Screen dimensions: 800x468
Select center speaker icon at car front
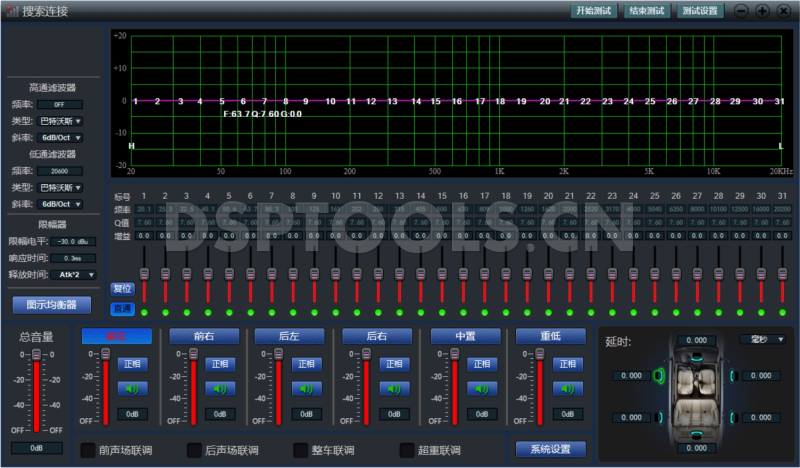pyautogui.click(x=696, y=358)
